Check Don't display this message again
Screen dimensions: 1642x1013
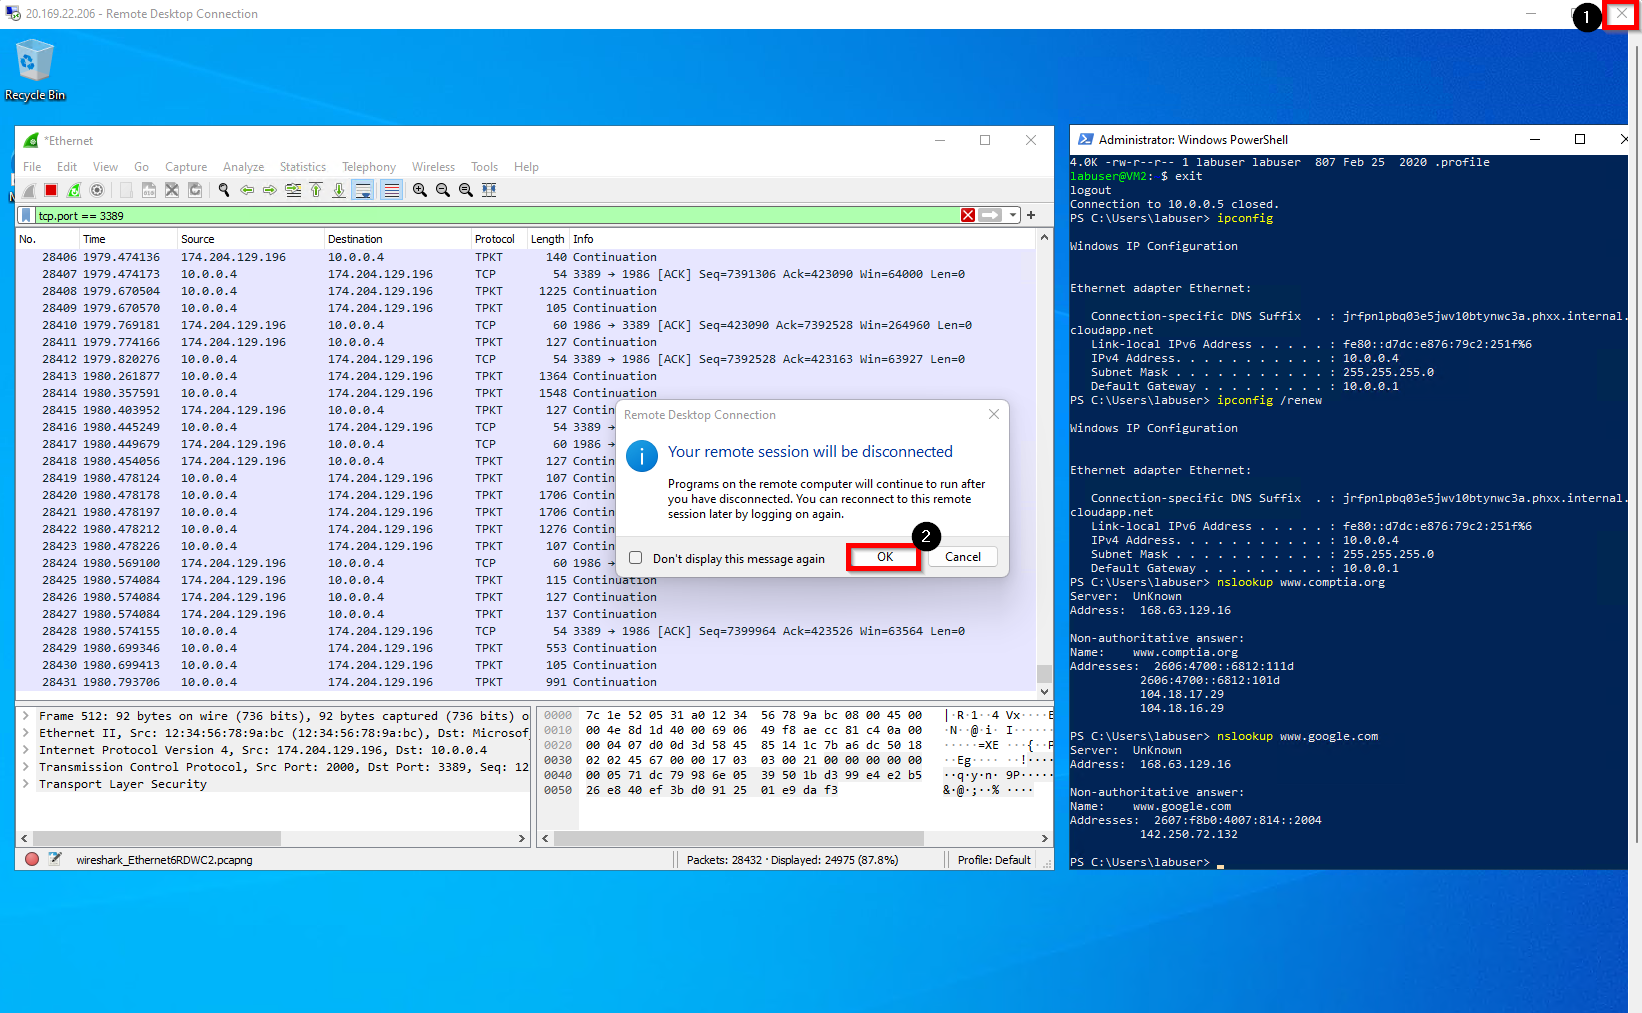[x=636, y=558]
